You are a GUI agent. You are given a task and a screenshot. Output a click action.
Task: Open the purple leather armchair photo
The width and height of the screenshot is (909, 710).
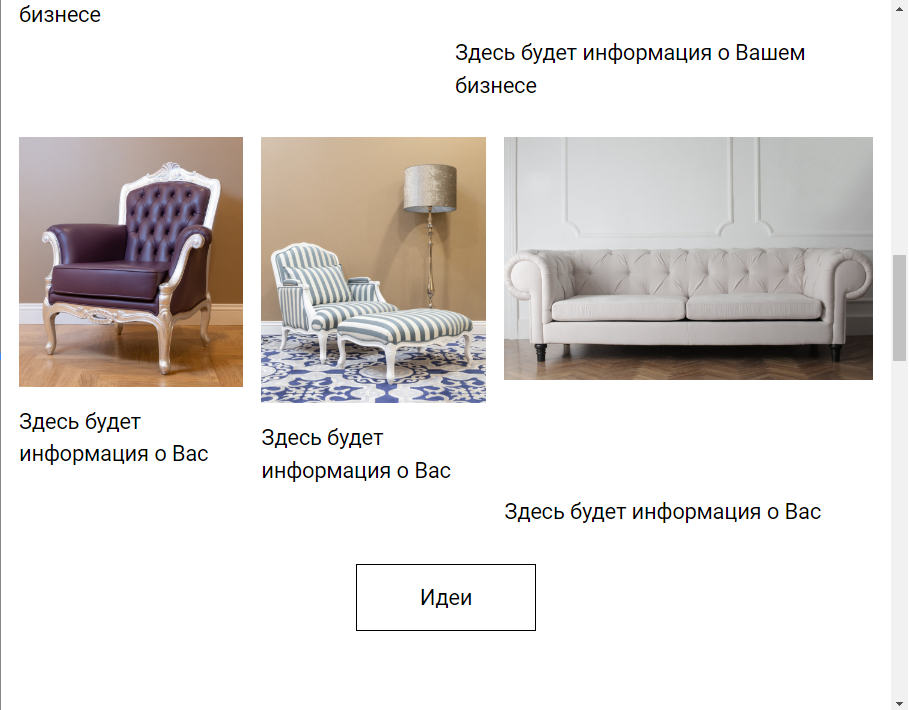[x=131, y=261]
